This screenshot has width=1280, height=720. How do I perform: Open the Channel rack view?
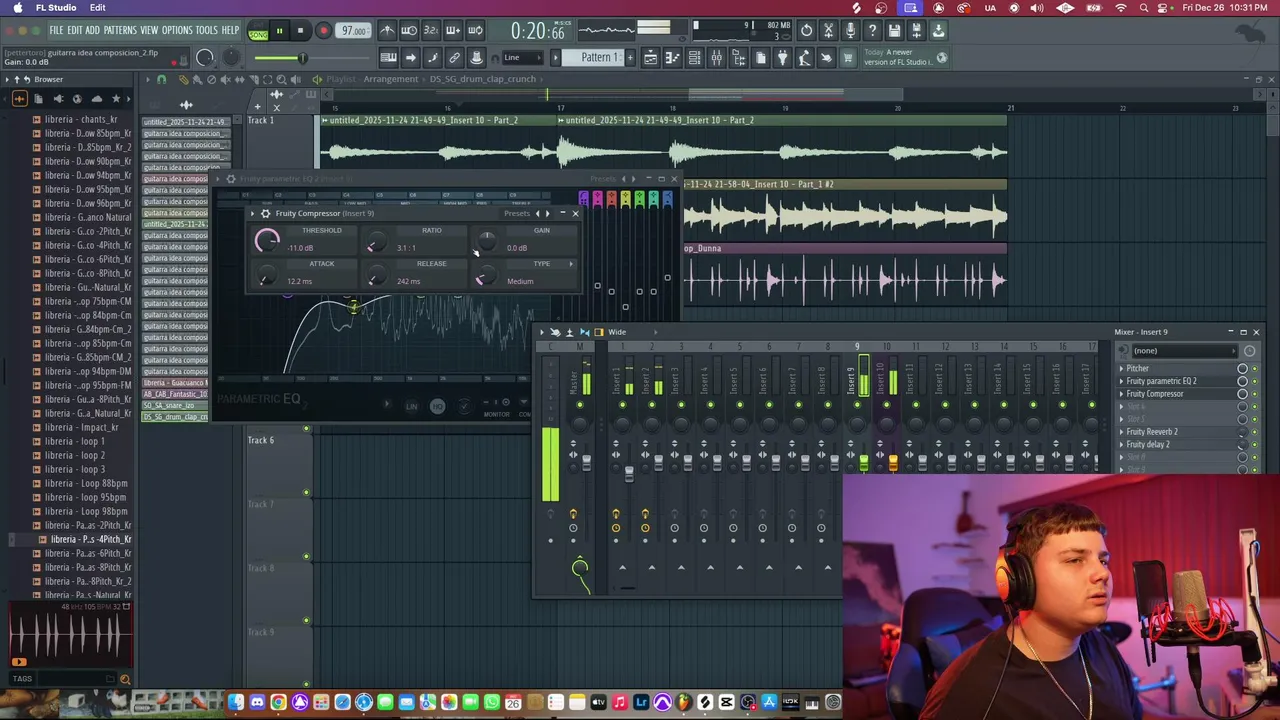[x=694, y=57]
